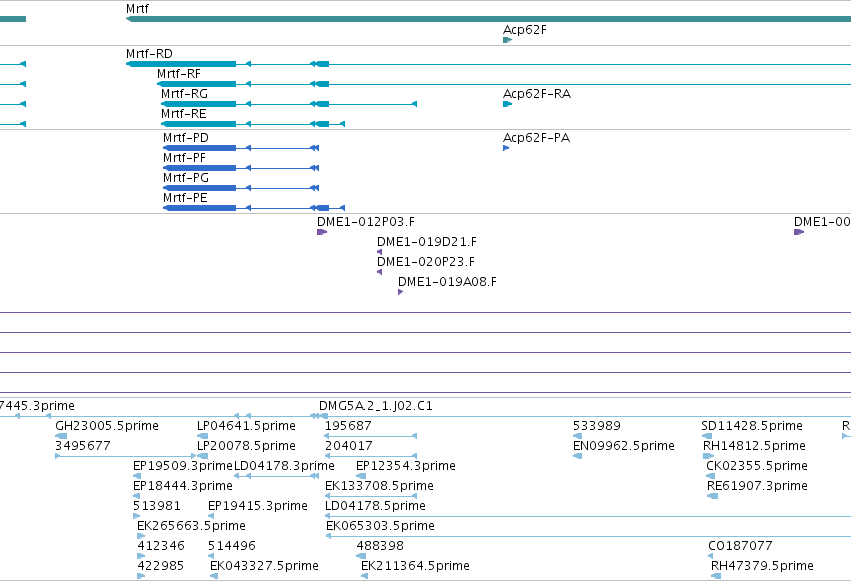Click the 488398 feature glyph
851x581 pixels.
pyautogui.click(x=360, y=556)
